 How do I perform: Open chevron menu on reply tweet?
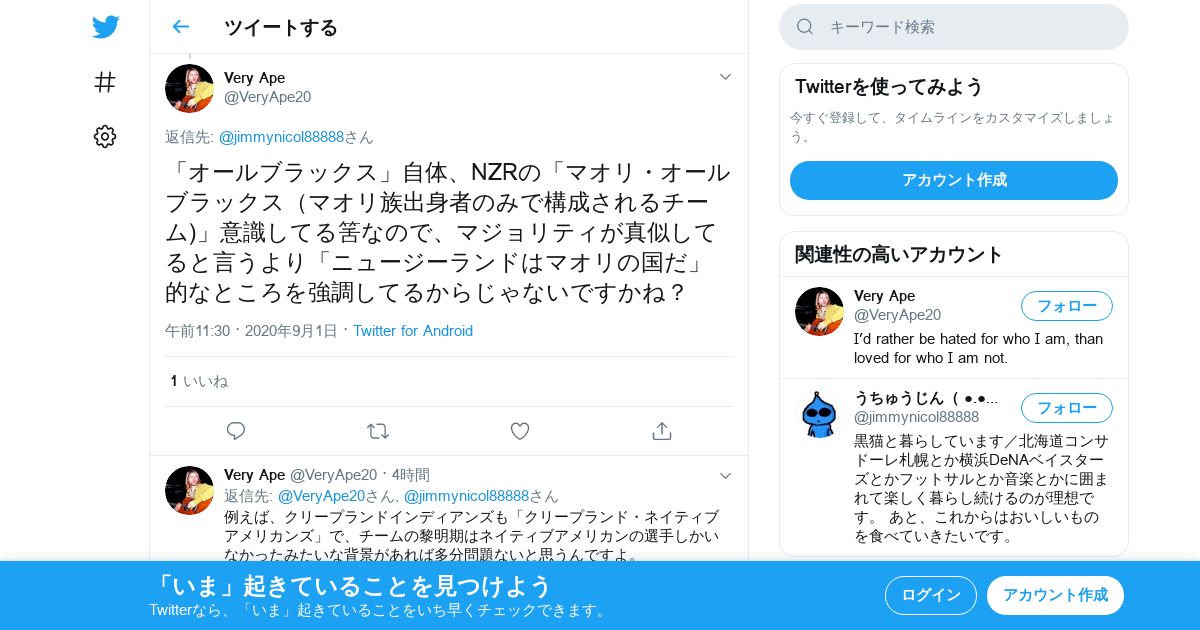click(x=725, y=475)
